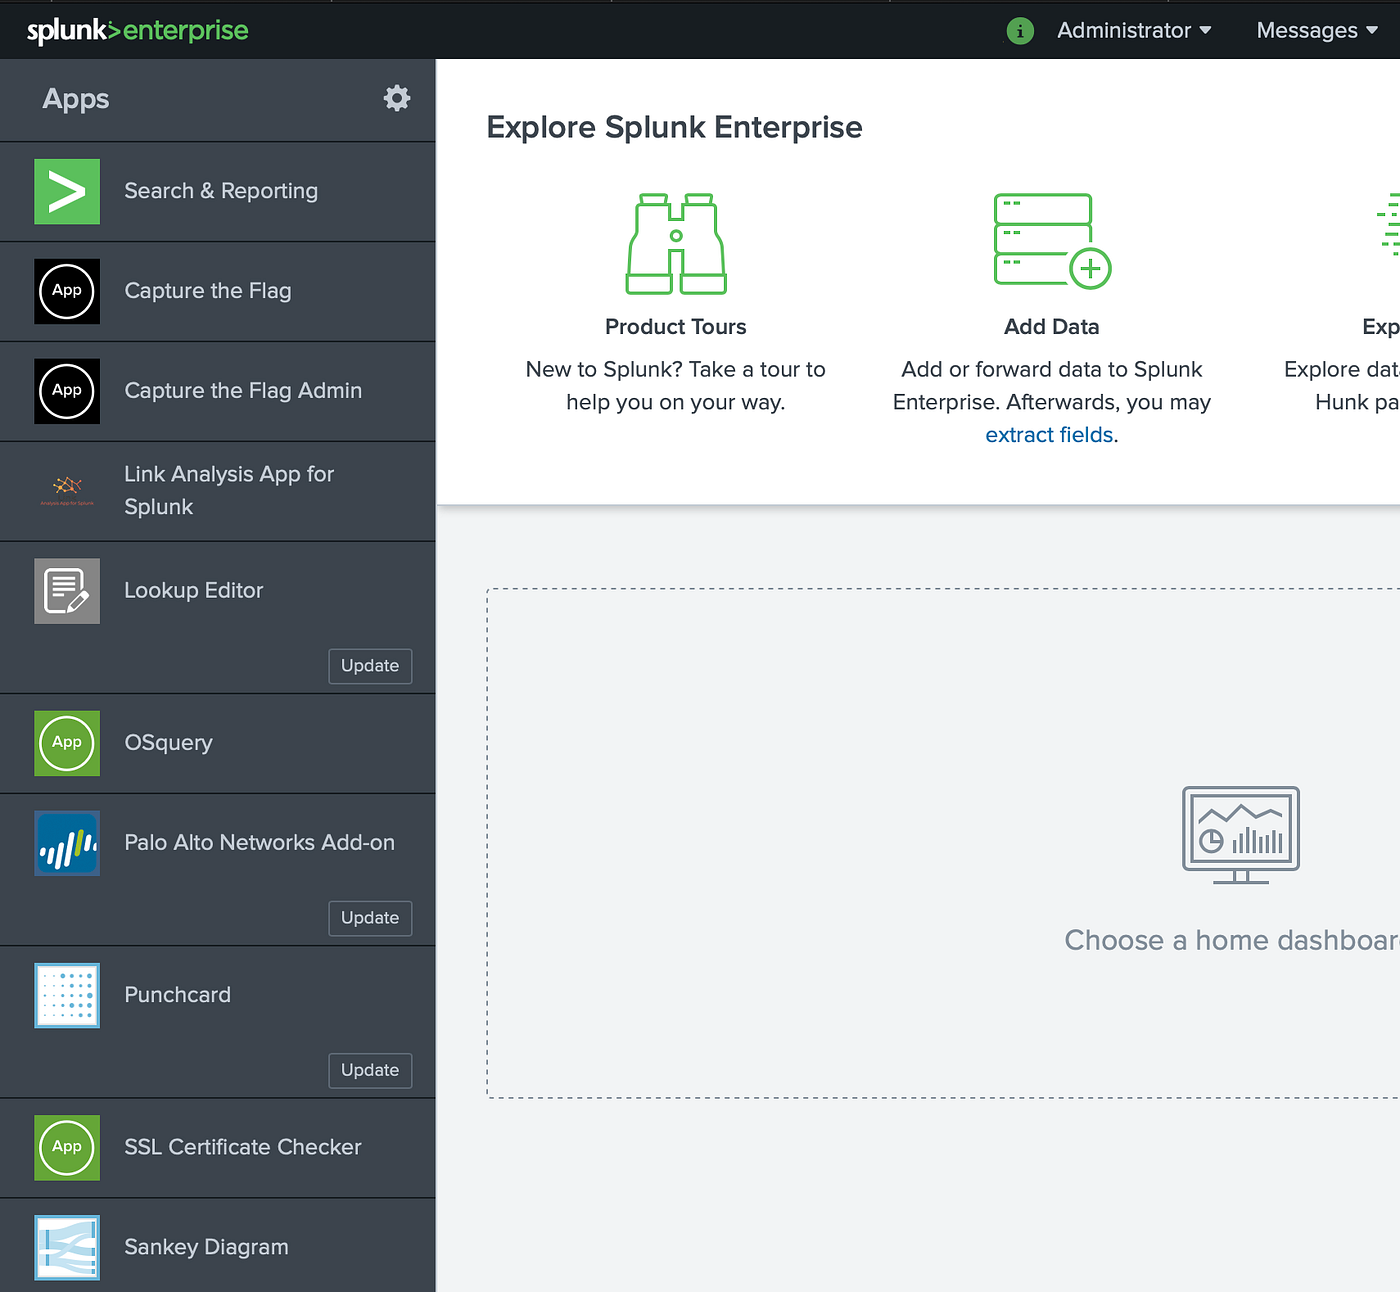The image size is (1400, 1292).
Task: Click the Sankey Diagram icon
Action: 67,1247
